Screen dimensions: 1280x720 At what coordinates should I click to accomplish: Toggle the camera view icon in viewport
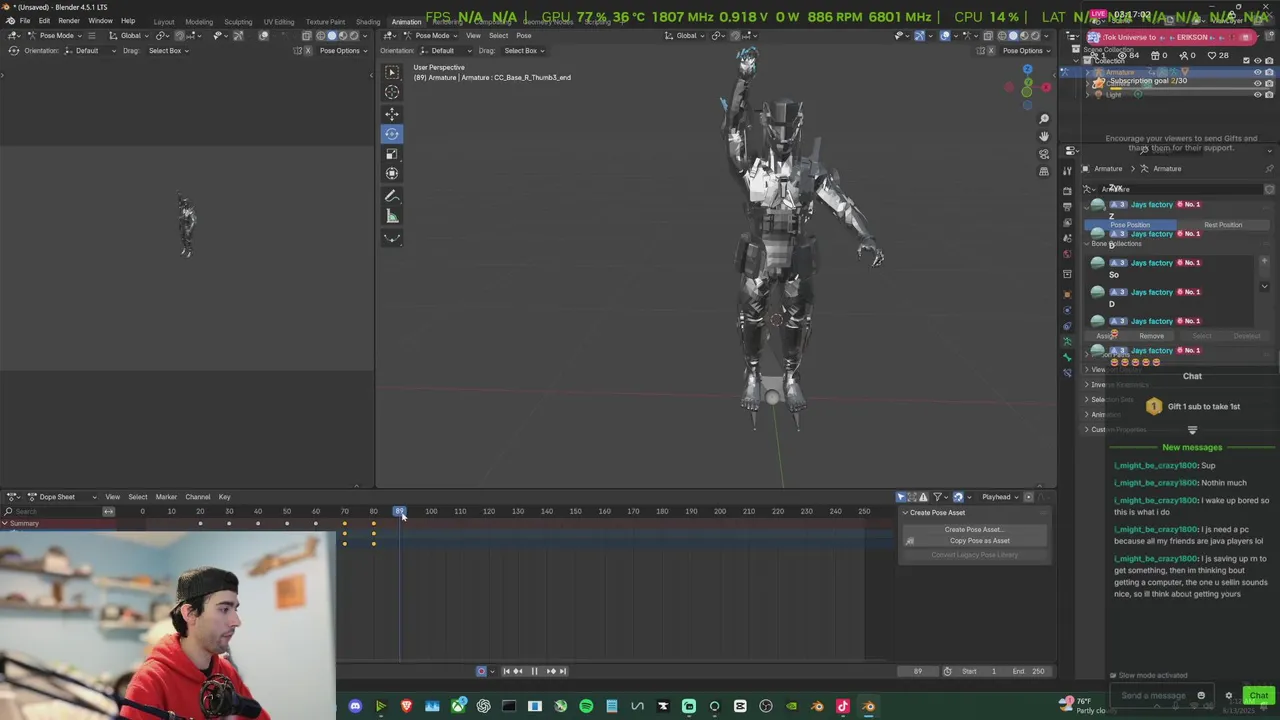1044,154
